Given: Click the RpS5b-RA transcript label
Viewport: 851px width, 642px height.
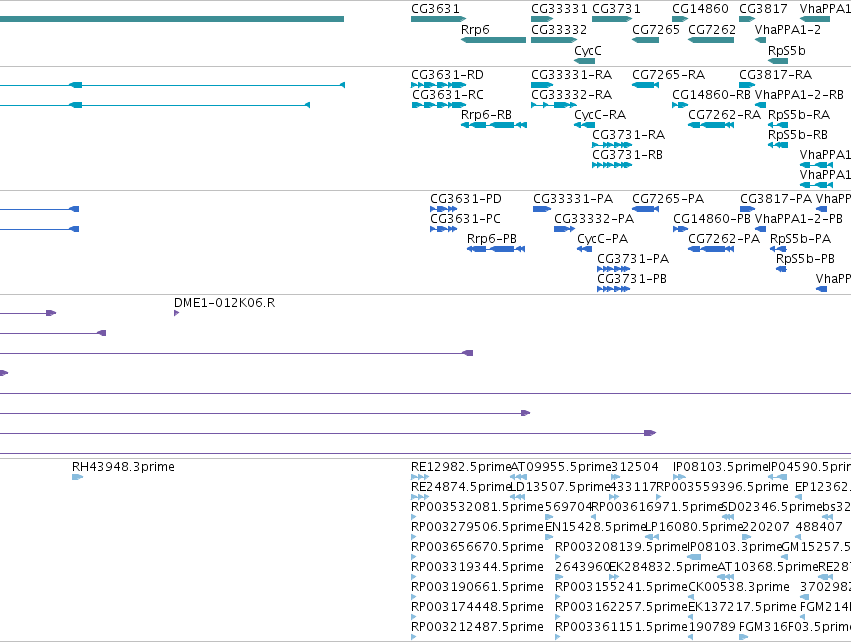Looking at the screenshot, I should (x=799, y=115).
